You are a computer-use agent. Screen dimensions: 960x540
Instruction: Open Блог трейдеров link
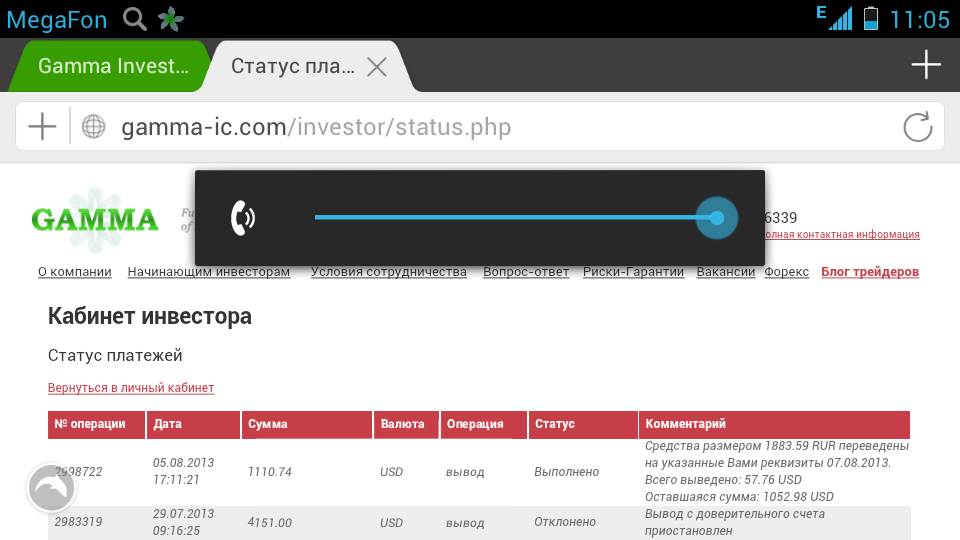870,272
